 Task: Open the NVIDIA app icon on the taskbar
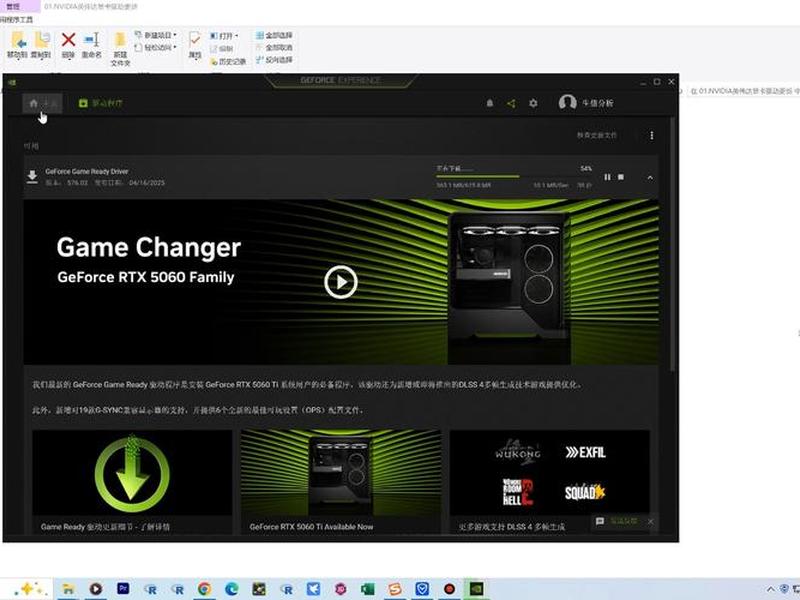tap(476, 589)
